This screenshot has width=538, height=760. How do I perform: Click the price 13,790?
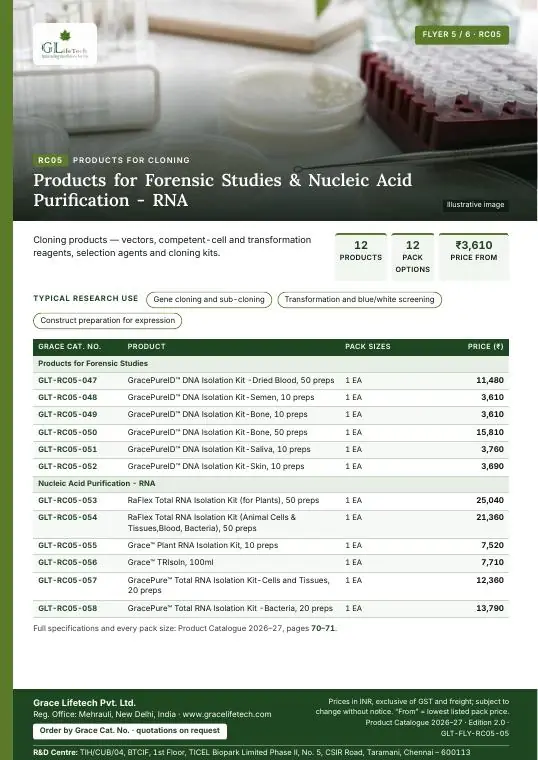[x=490, y=608]
